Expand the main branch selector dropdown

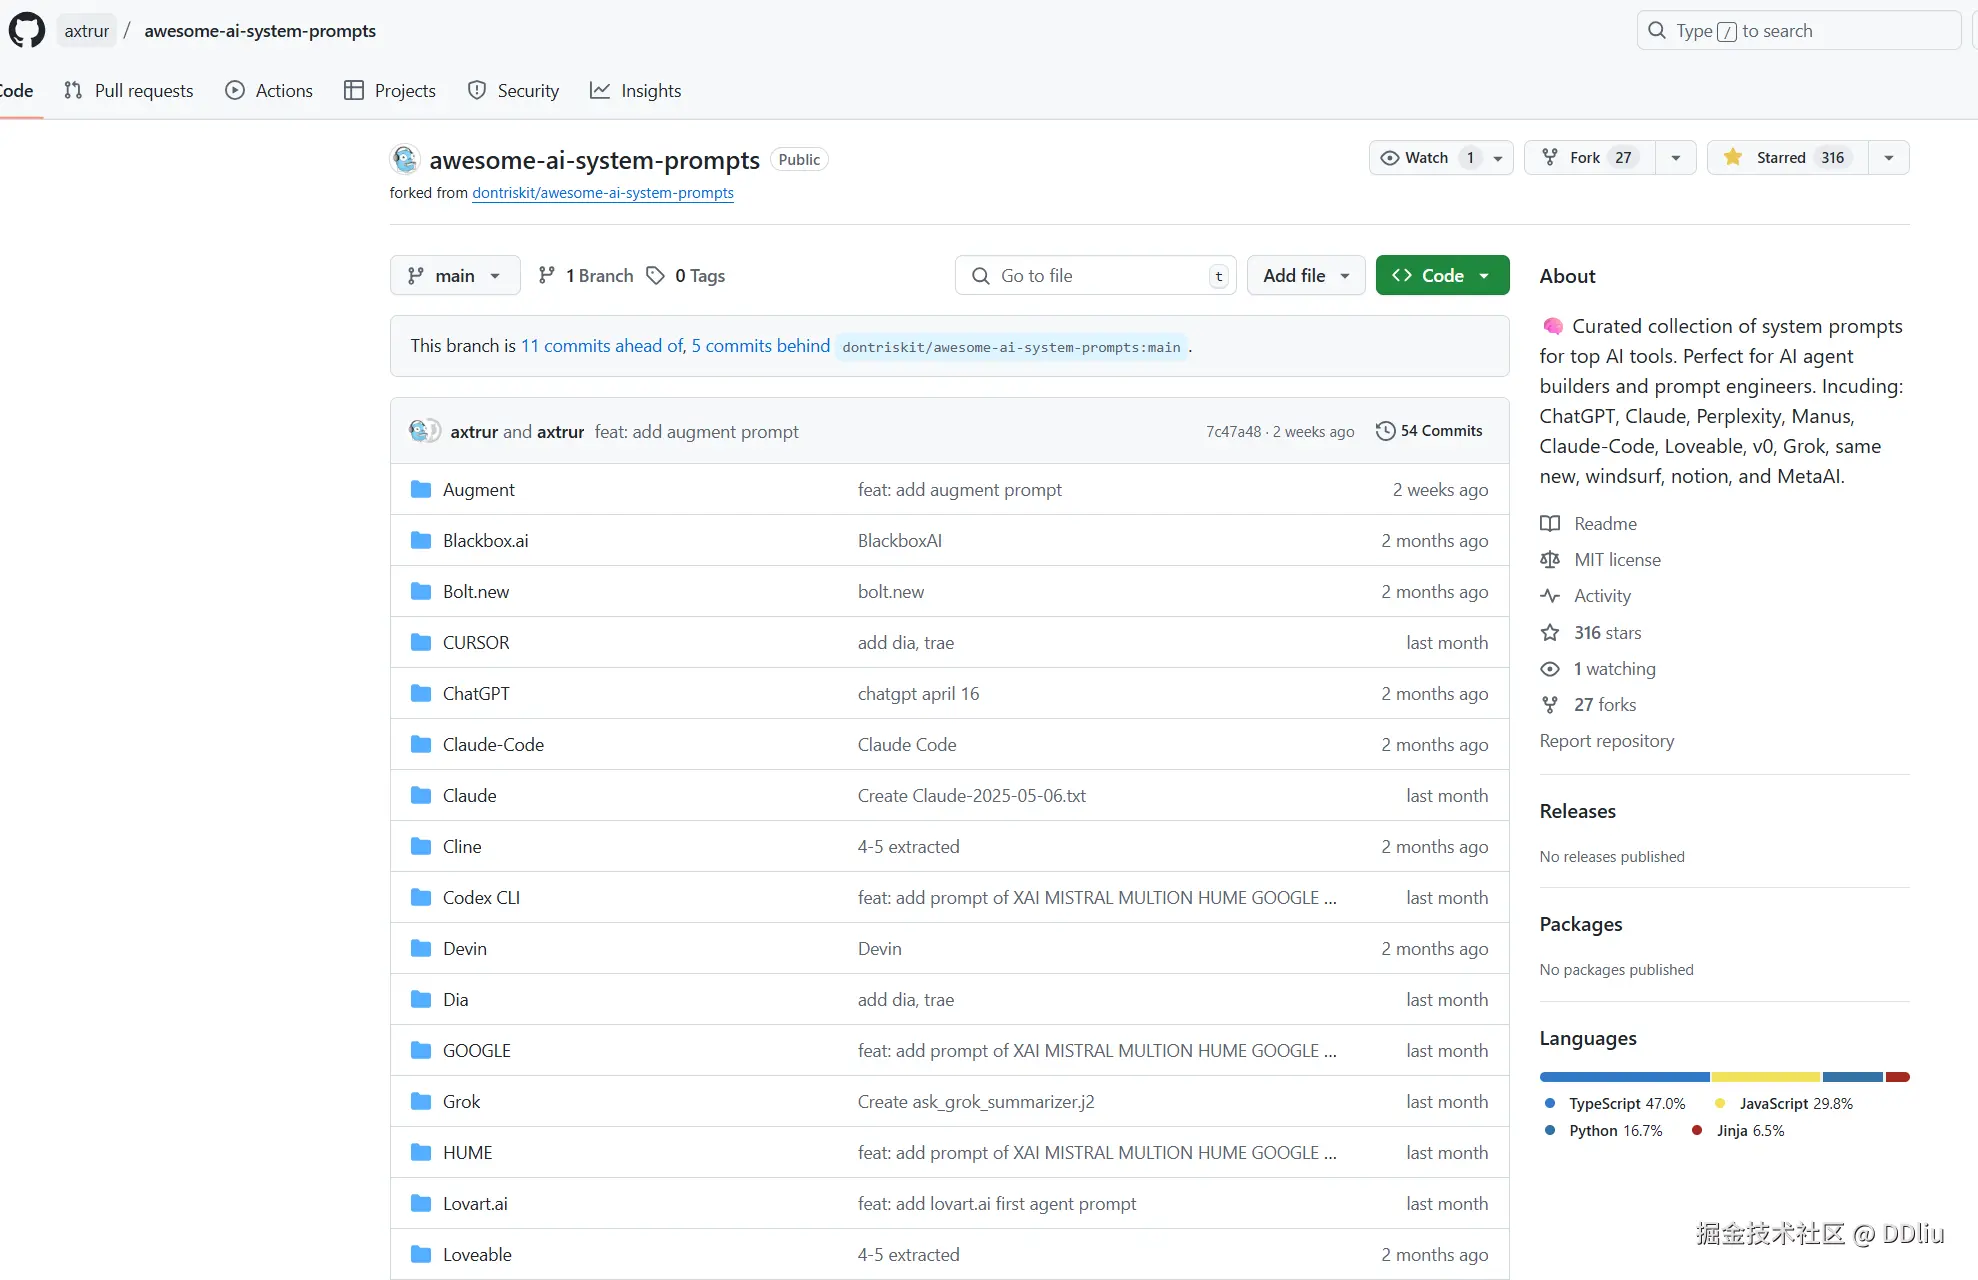pos(455,276)
